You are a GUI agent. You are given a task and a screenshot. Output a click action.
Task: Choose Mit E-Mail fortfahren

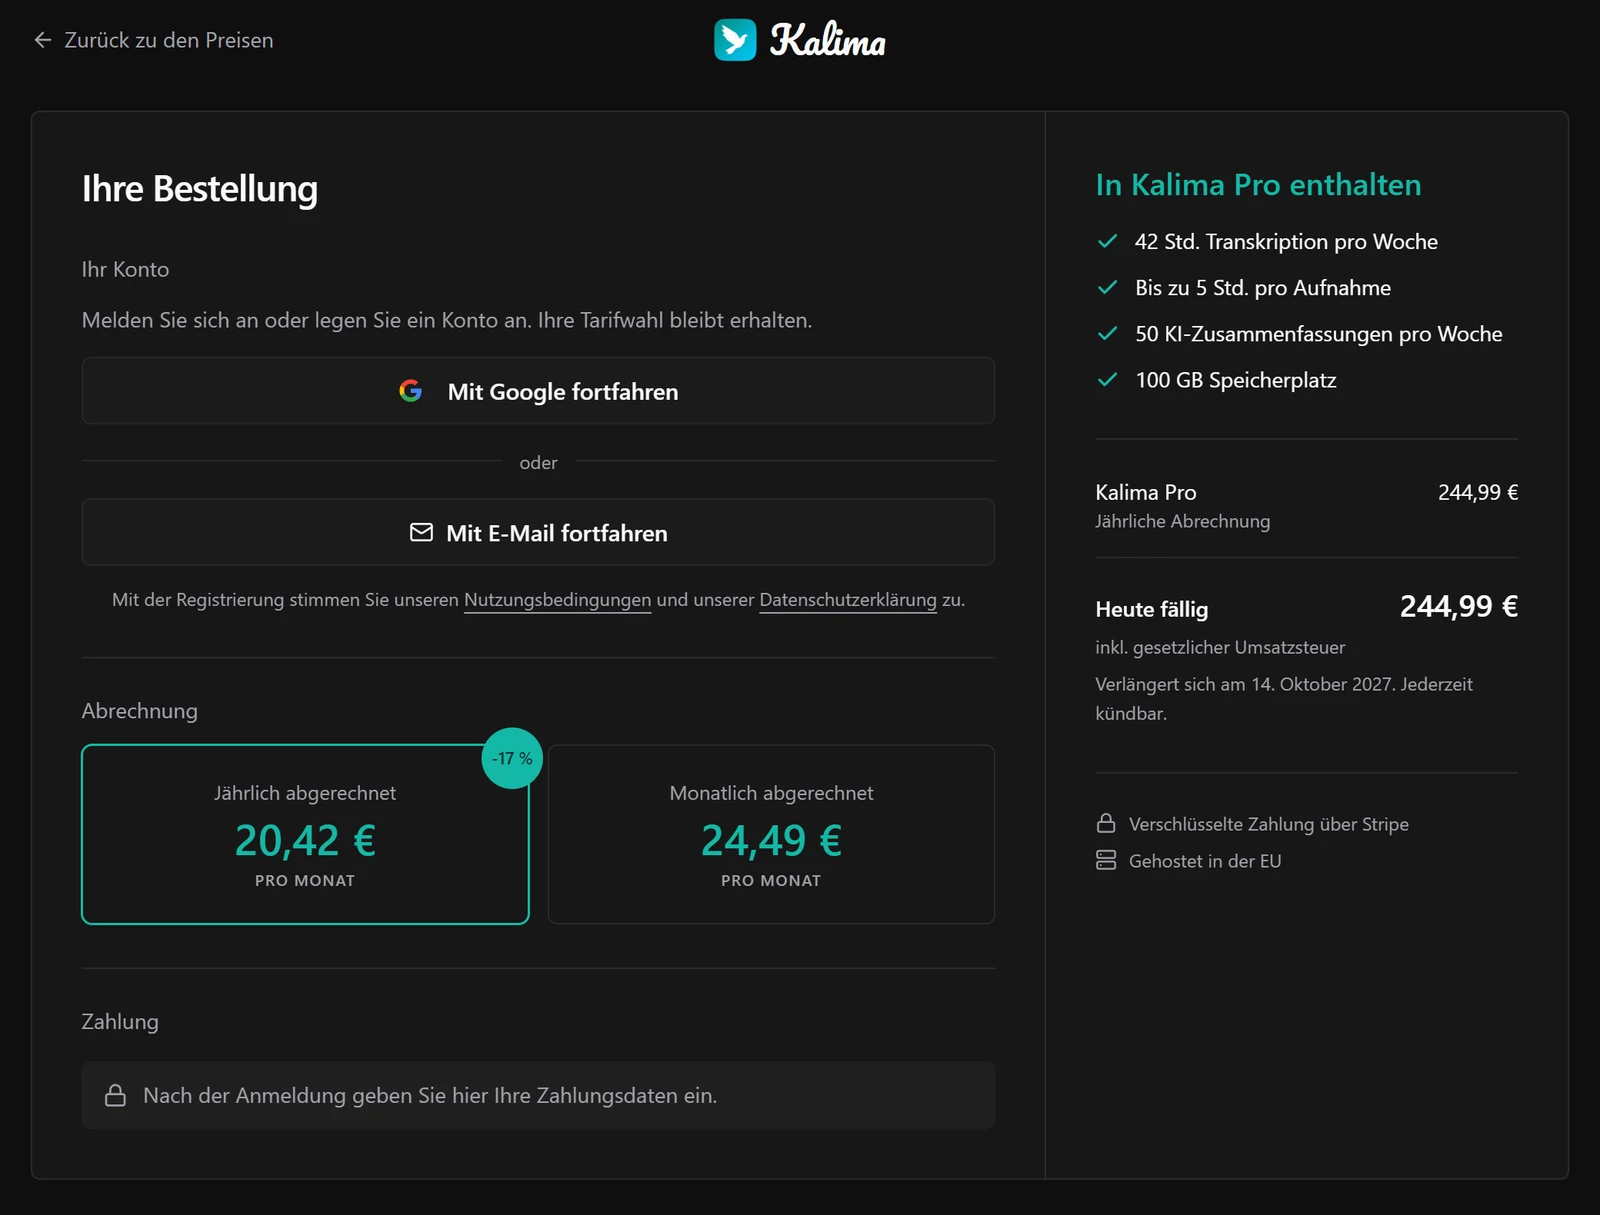click(x=538, y=532)
